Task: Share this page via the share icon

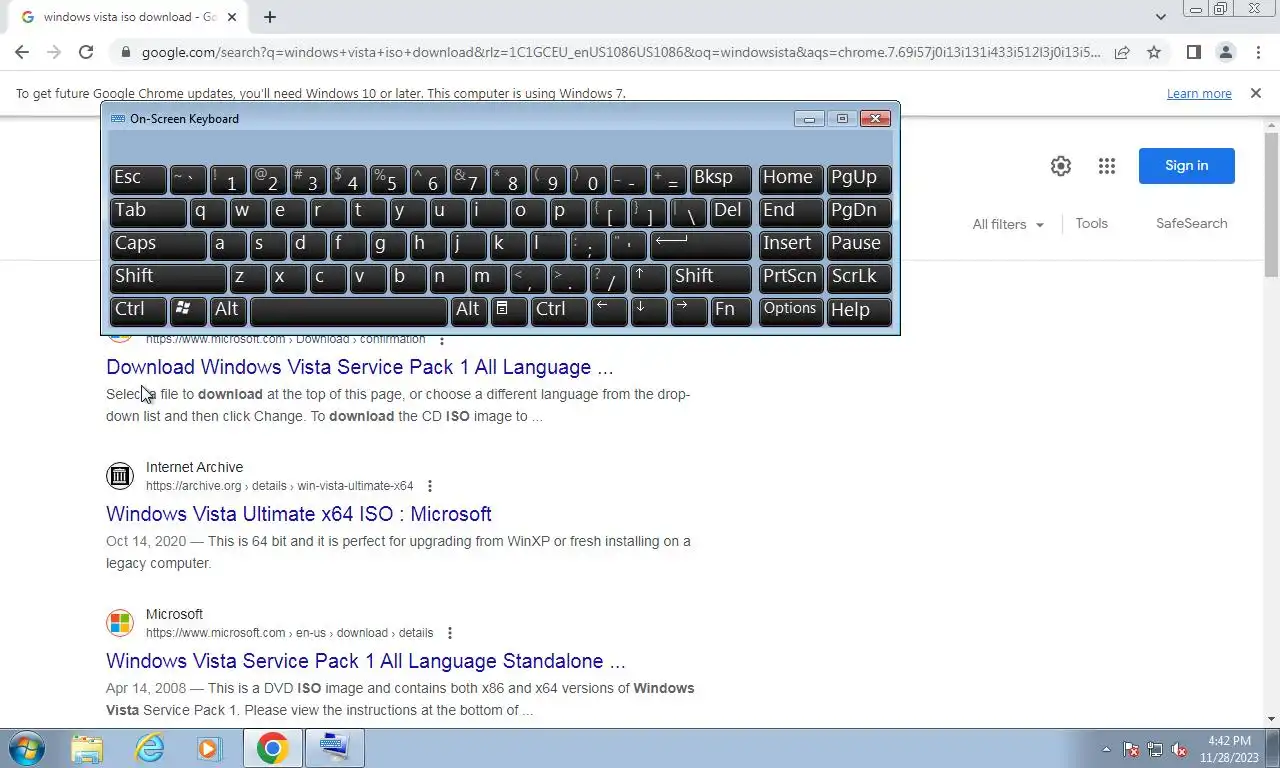Action: [x=1122, y=52]
